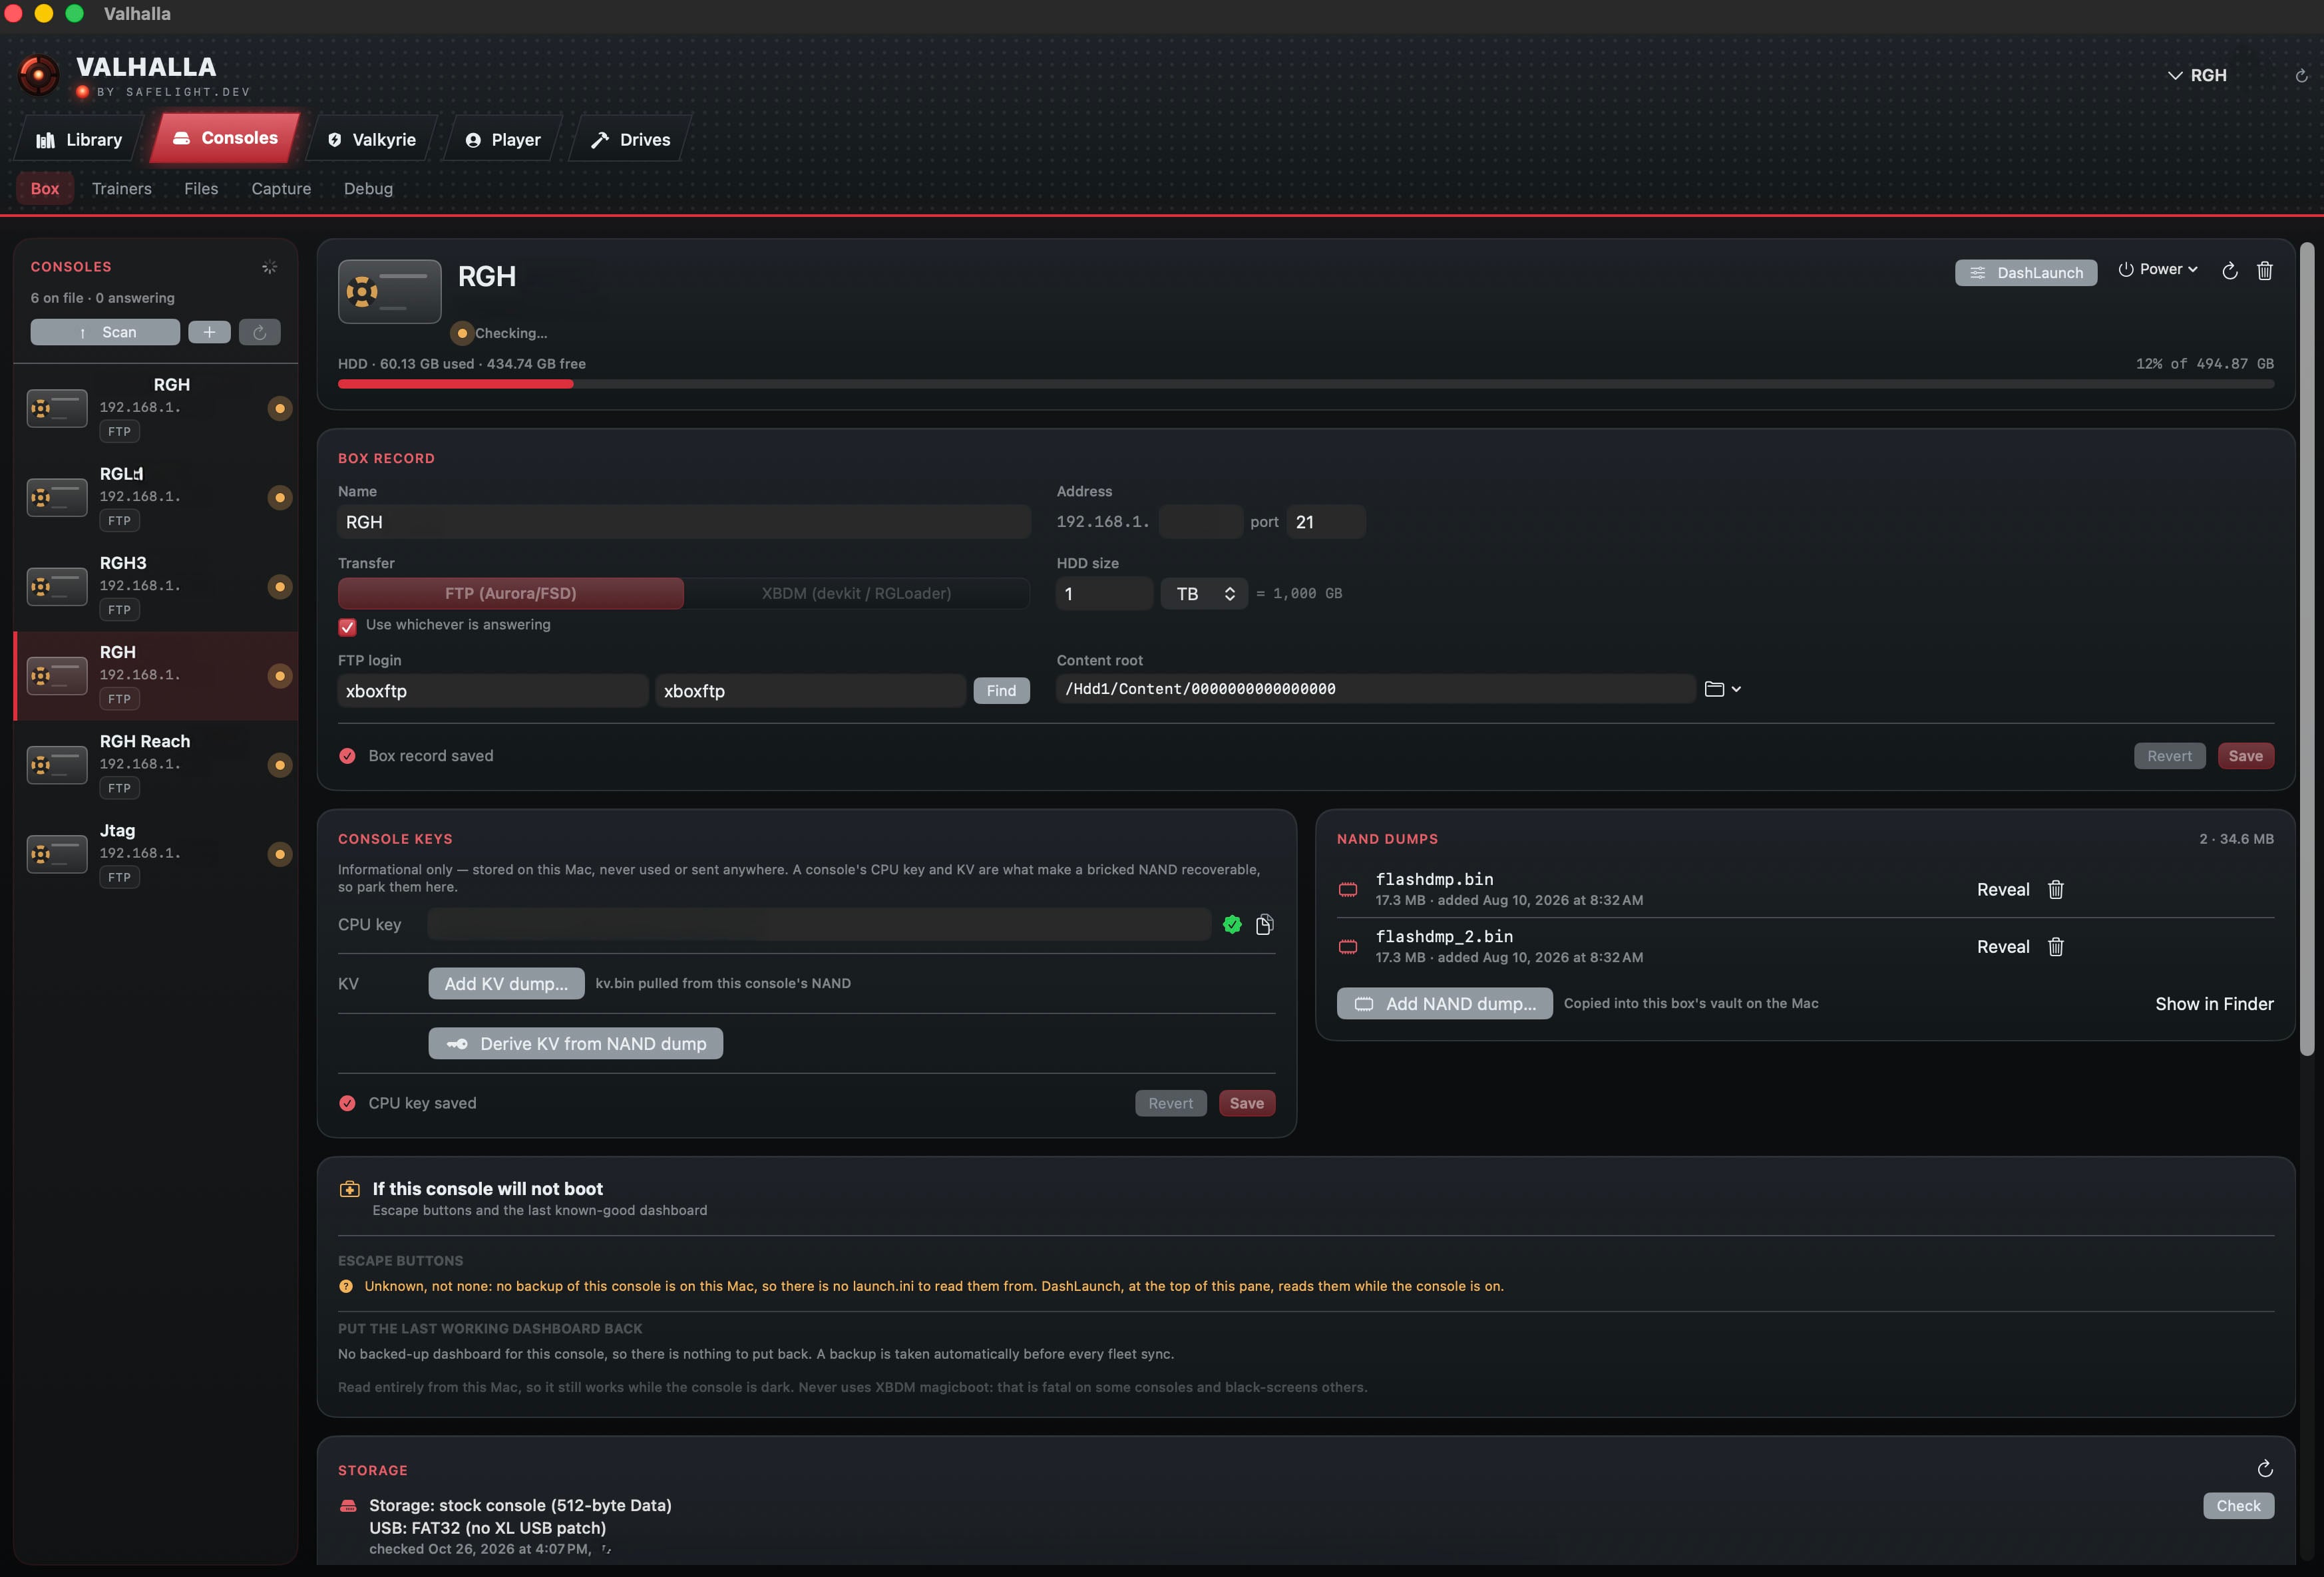2324x1577 pixels.
Task: Open the content root folder picker
Action: pos(1714,689)
